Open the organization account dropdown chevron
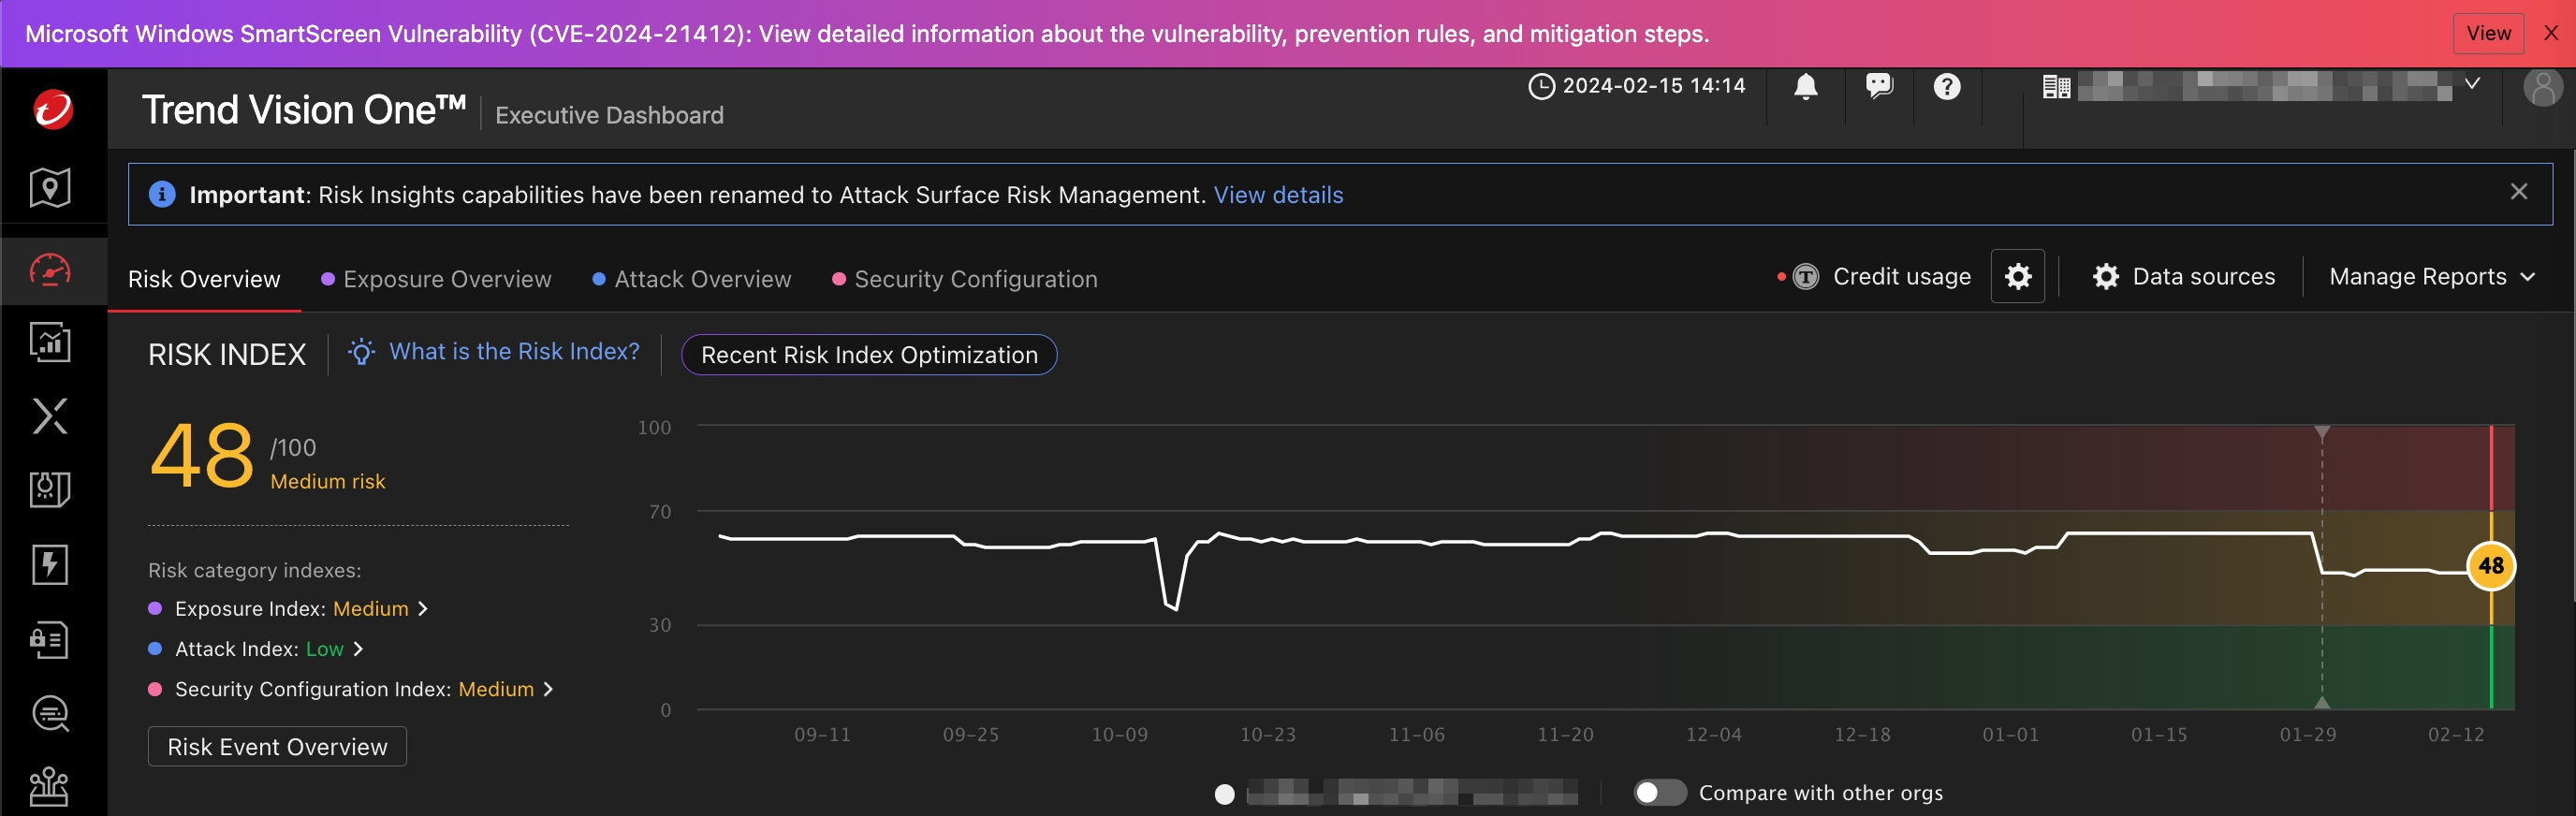This screenshot has height=816, width=2576. pyautogui.click(x=2472, y=84)
